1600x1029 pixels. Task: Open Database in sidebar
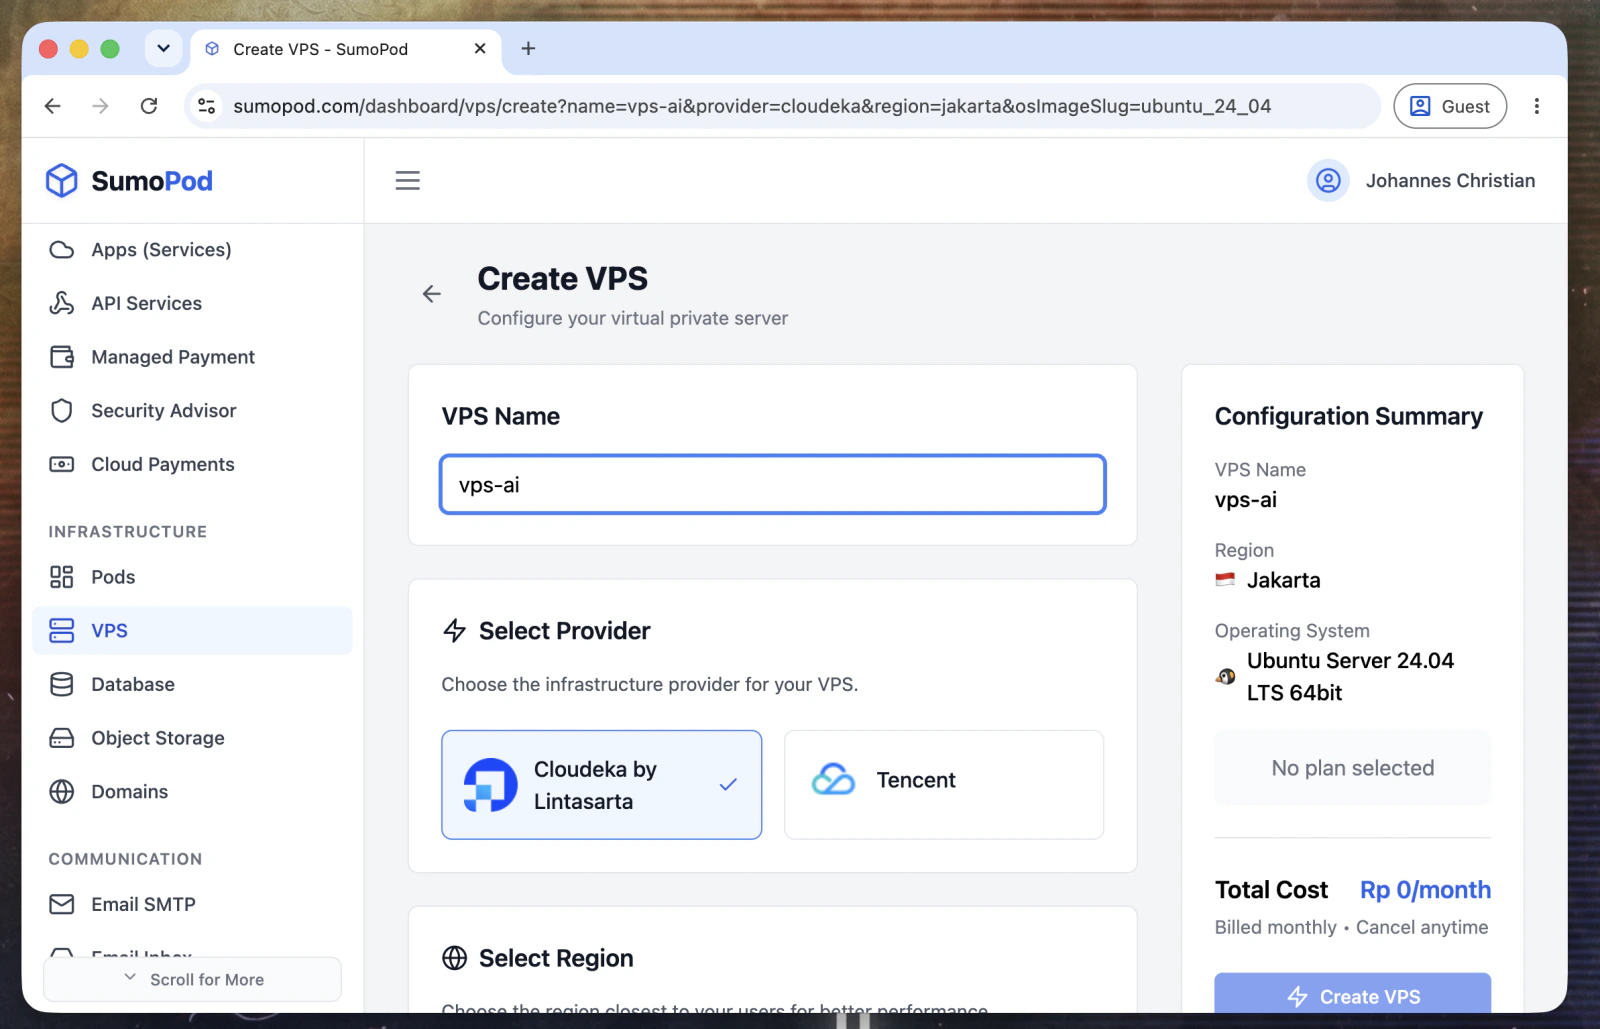[192, 684]
